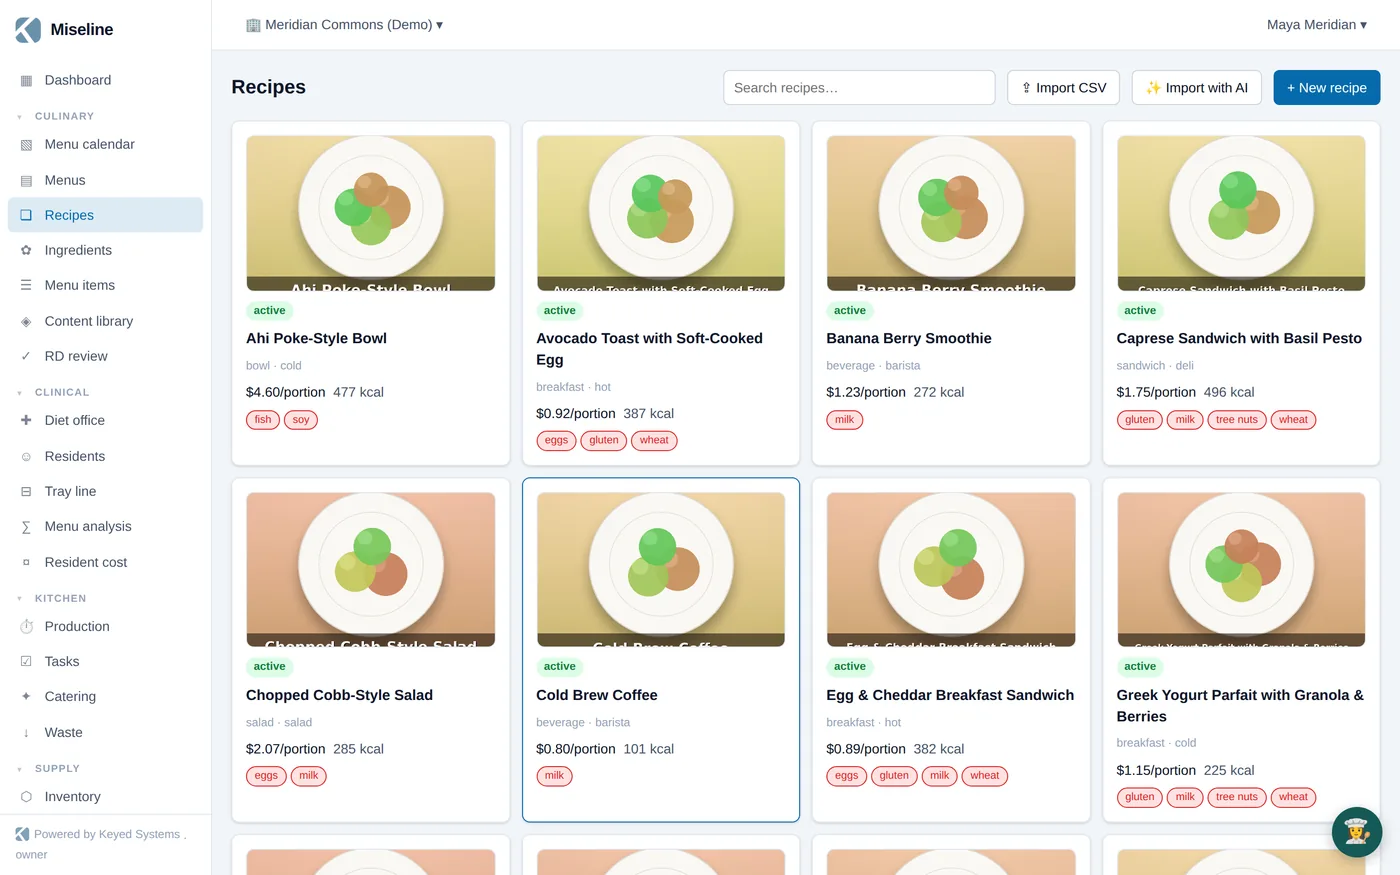Go to Dashboard
1400x875 pixels.
[x=105, y=80]
